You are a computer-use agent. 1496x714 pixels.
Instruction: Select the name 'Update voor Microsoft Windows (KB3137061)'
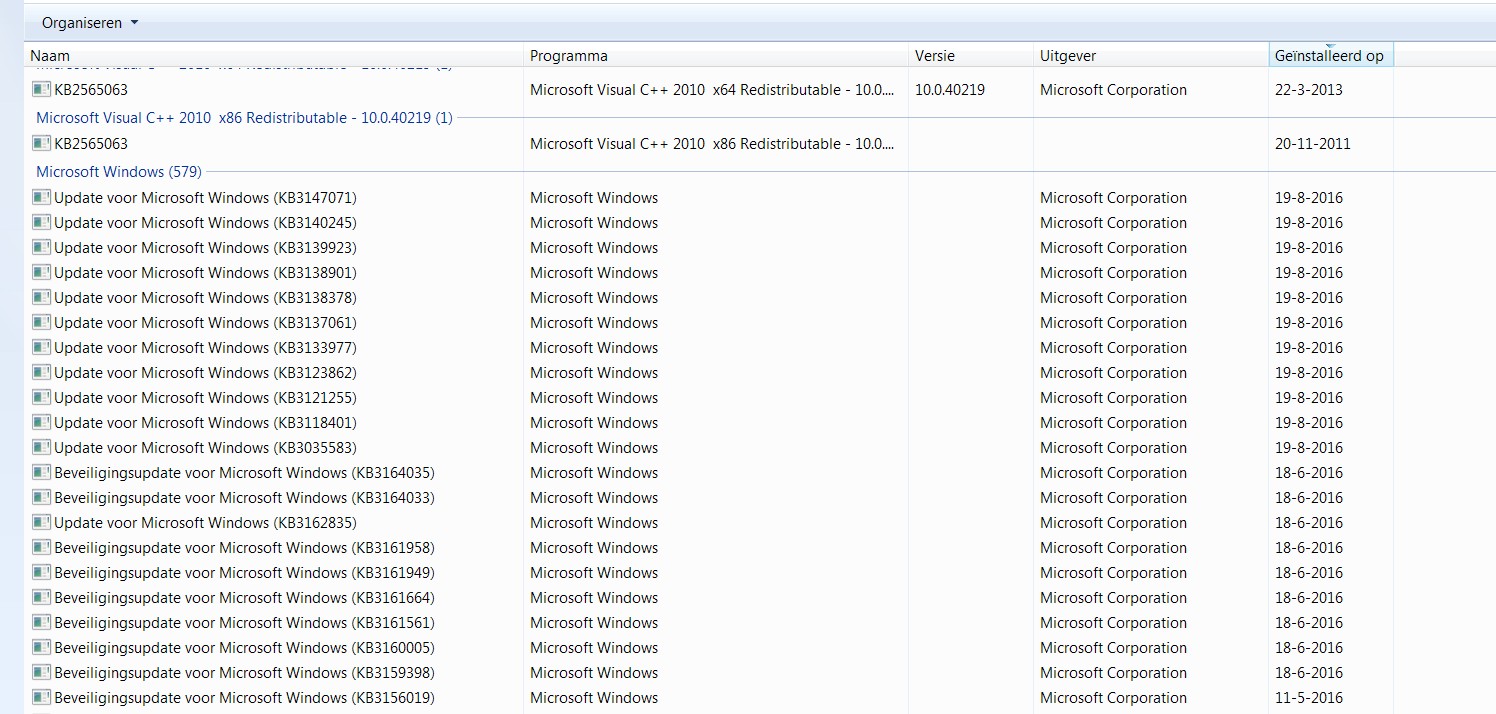(x=205, y=323)
